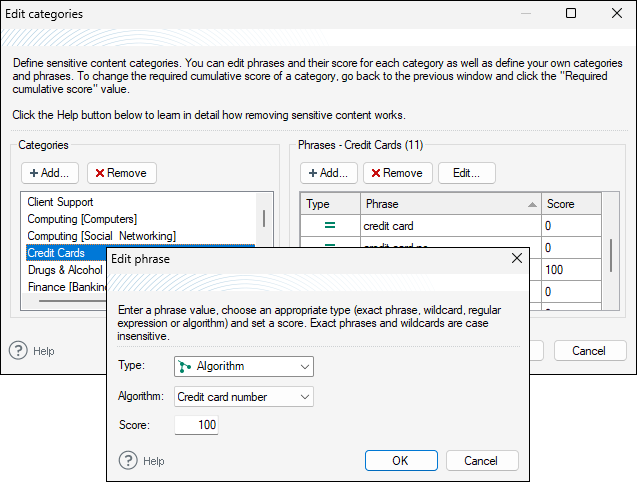The image size is (637, 484).
Task: Click the Score column header
Action: (x=570, y=204)
